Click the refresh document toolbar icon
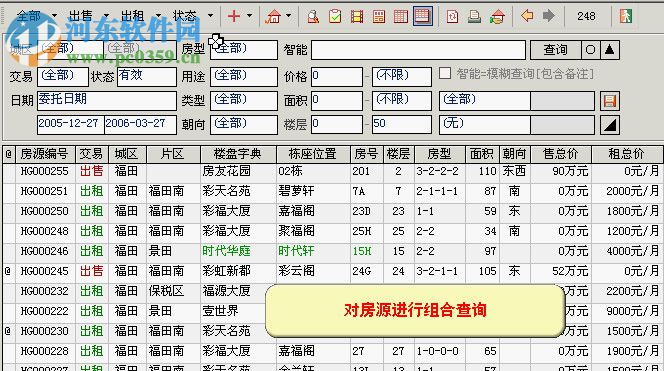664x371 pixels. tap(452, 17)
